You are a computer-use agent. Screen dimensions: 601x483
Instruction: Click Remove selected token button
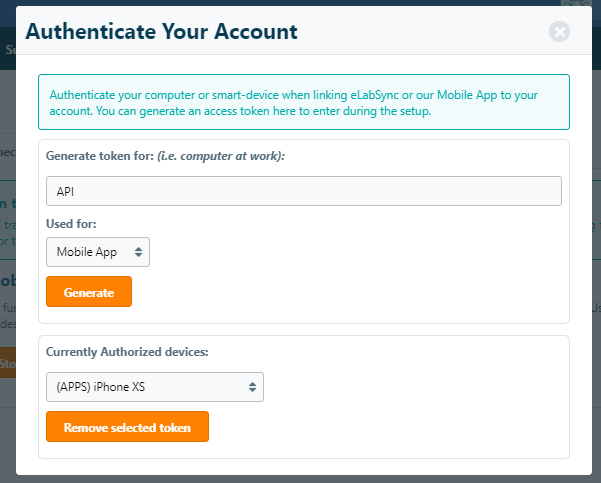click(x=127, y=427)
